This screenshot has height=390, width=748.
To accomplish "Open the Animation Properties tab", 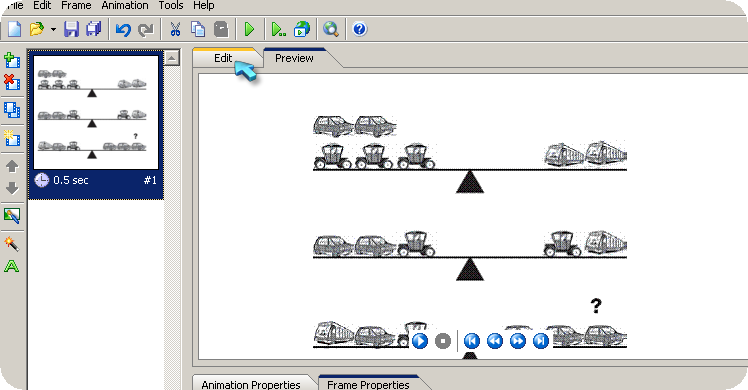I will 251,384.
